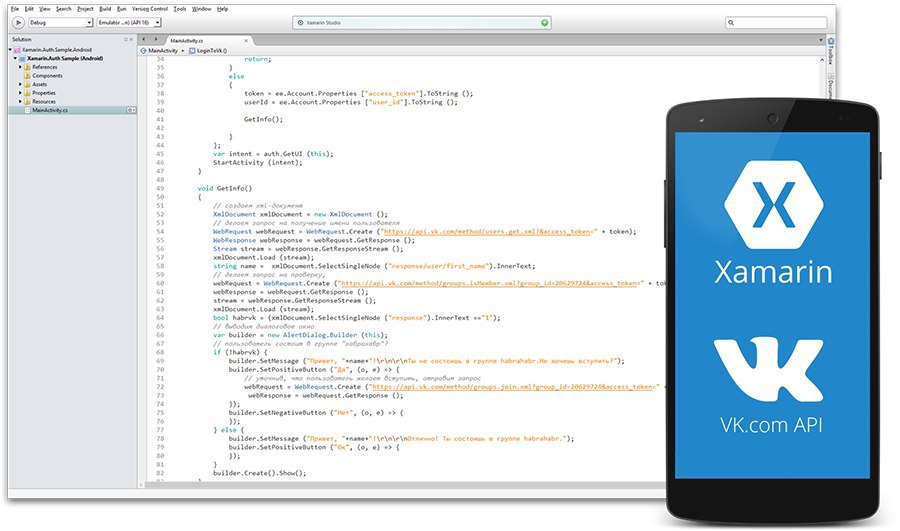
Task: Click the MainActivity breadcrumb item
Action: [161, 49]
